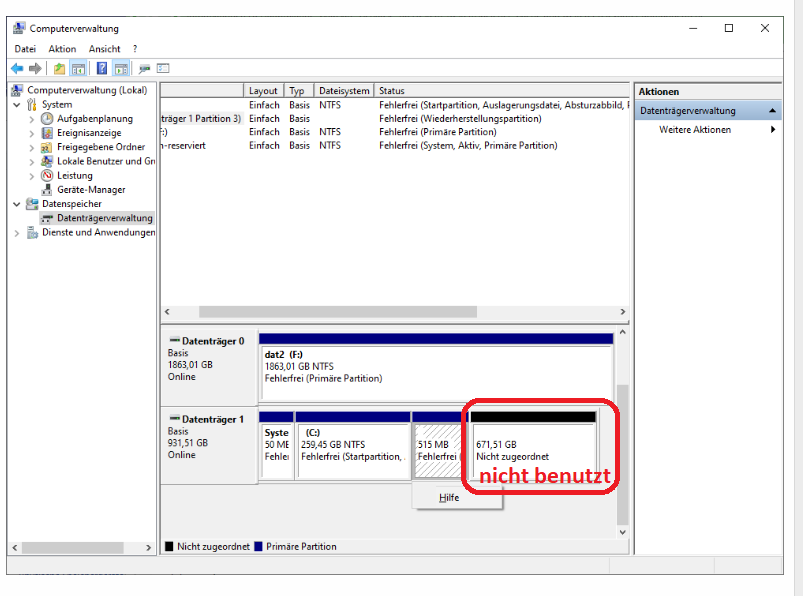Click the Datenträger 0 label 1863,01 GB
Image resolution: width=803 pixels, height=596 pixels.
[190, 365]
